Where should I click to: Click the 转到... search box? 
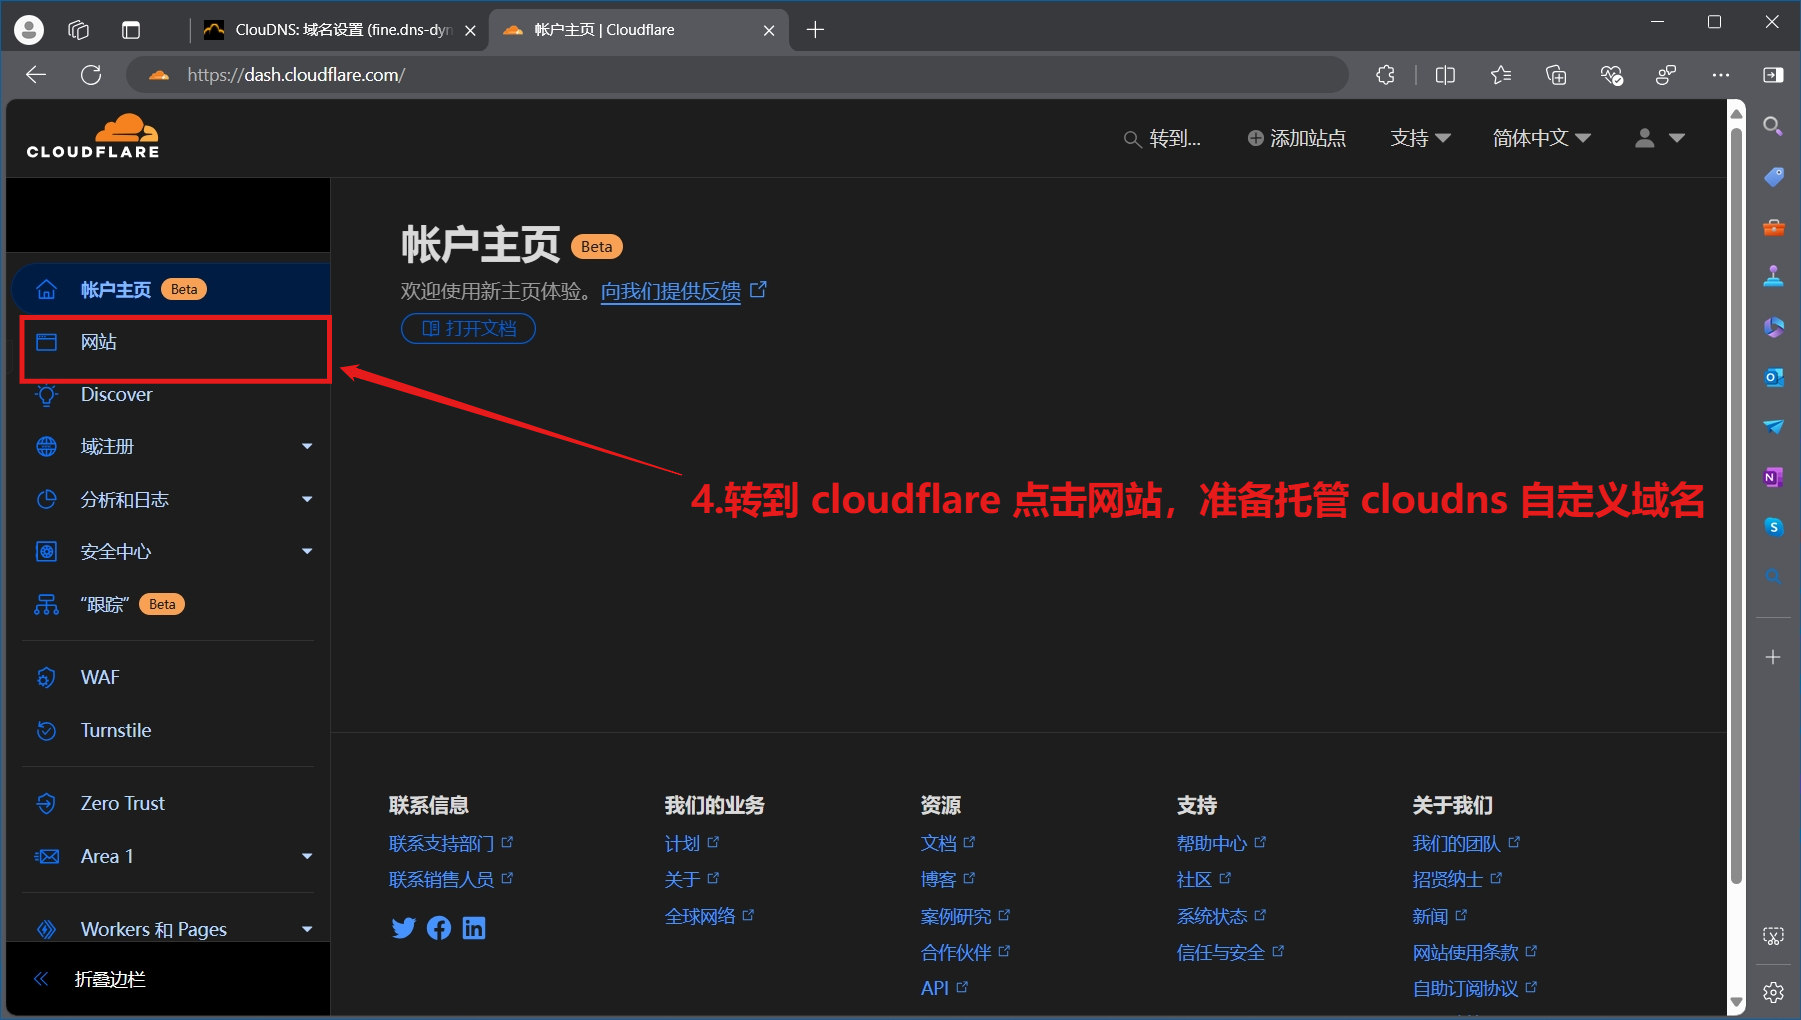coord(1162,138)
